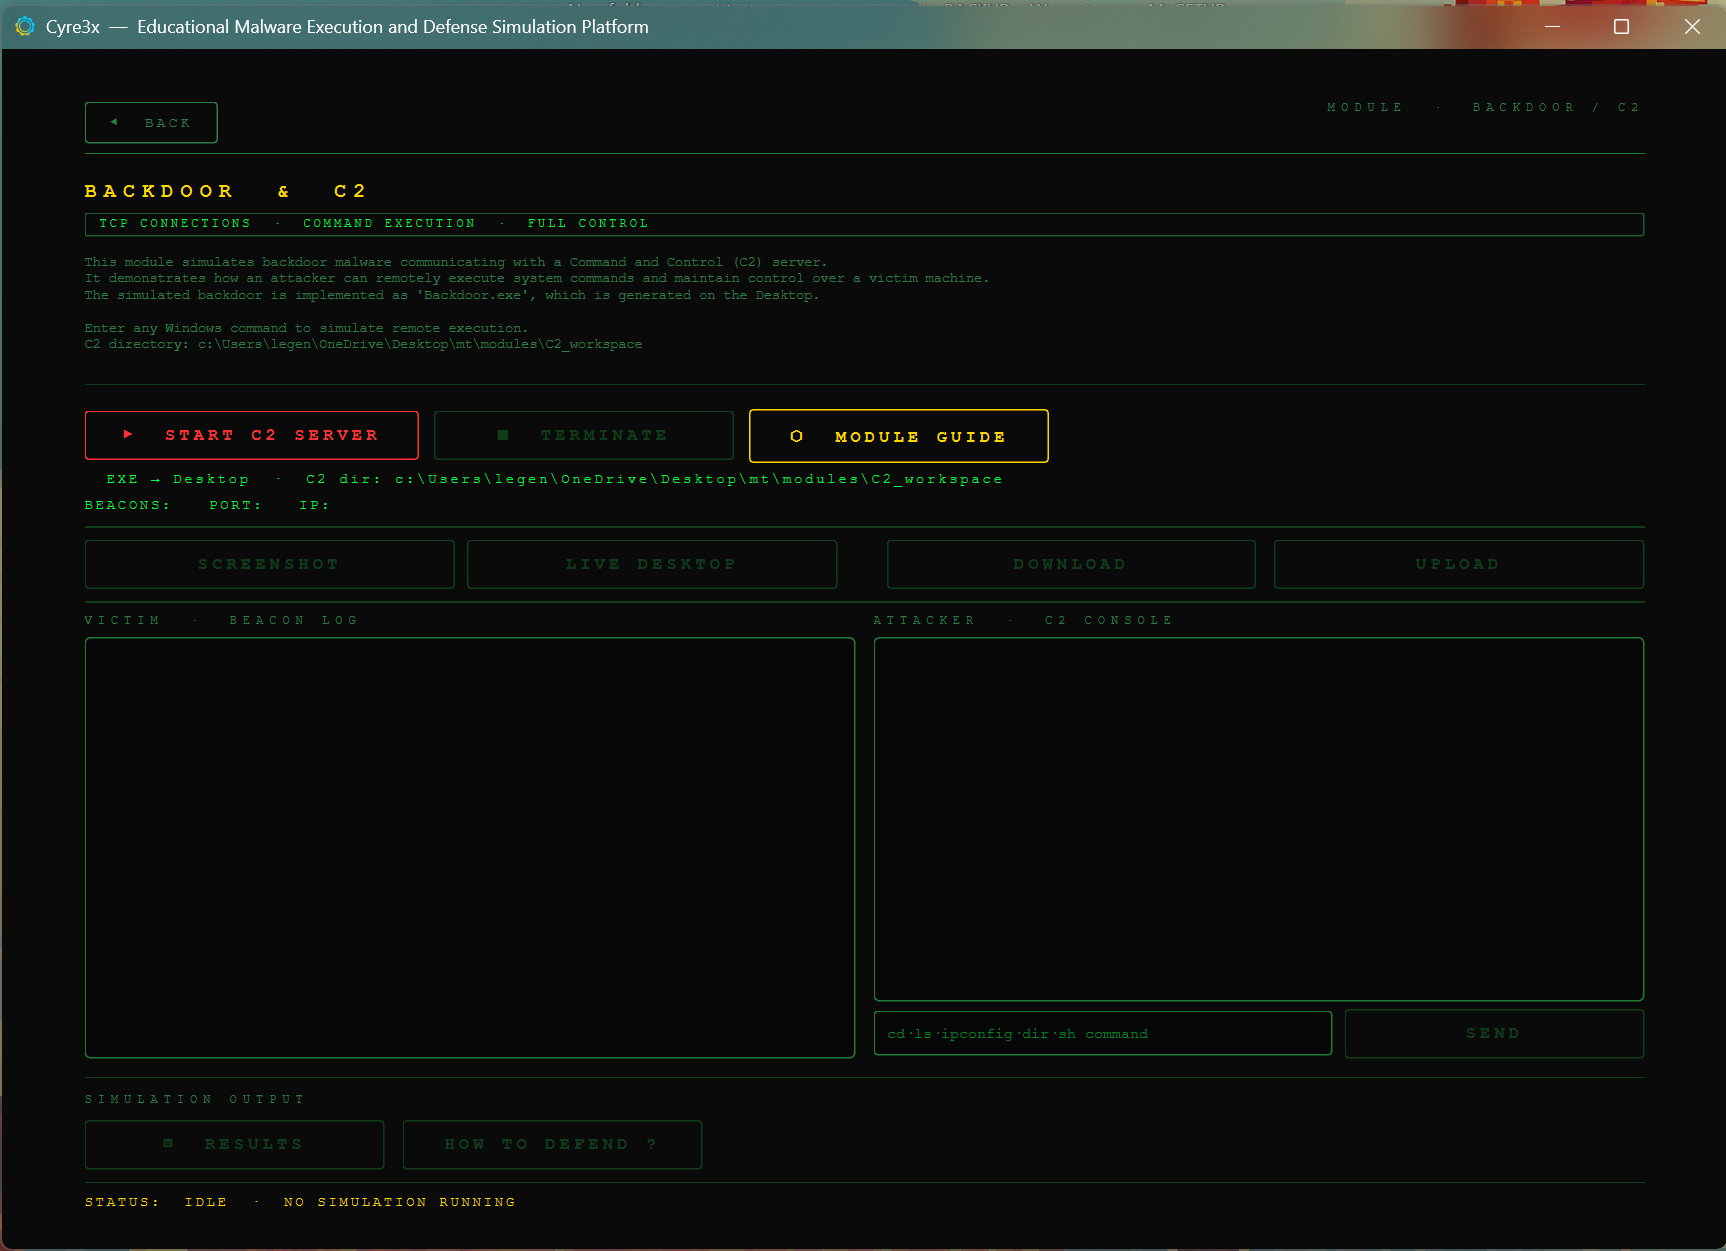Click inside the Victim Beacon Log panel

coord(470,847)
